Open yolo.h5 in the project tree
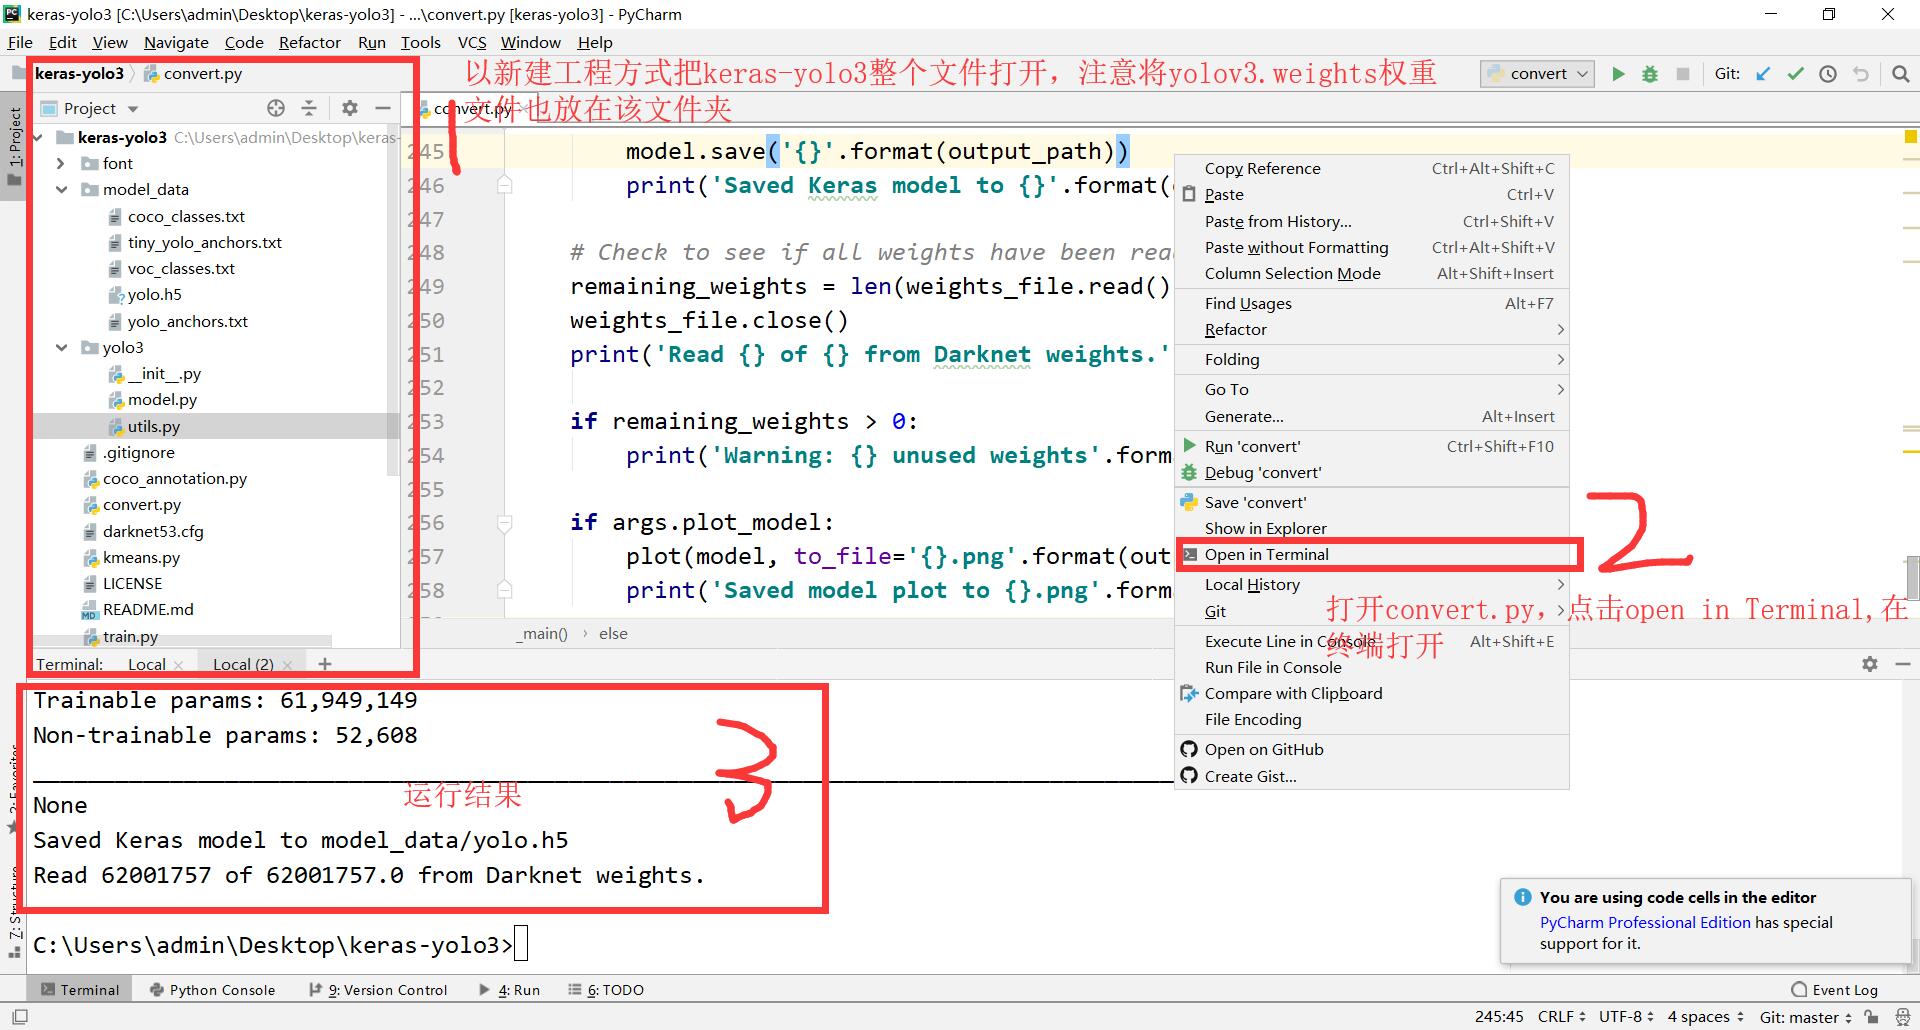 [x=154, y=295]
